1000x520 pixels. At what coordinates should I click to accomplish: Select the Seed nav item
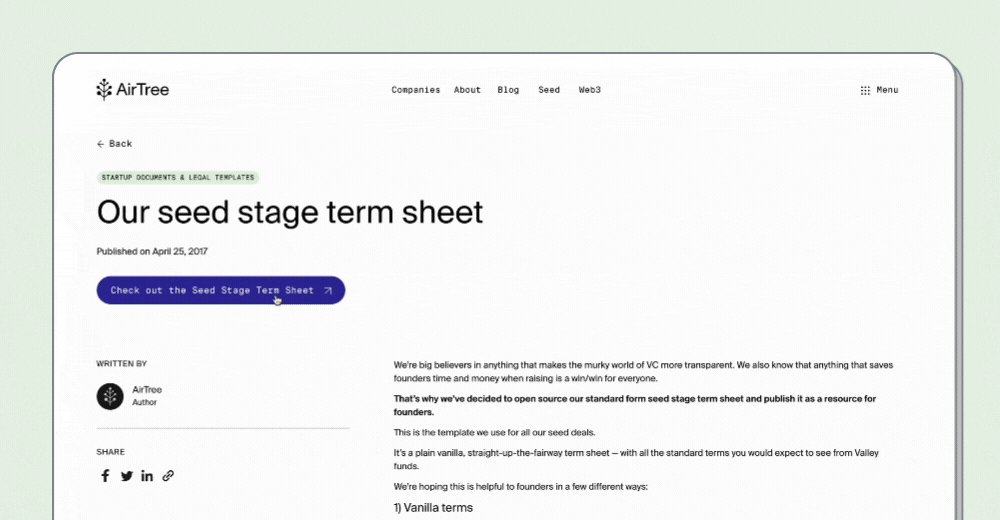tap(549, 90)
